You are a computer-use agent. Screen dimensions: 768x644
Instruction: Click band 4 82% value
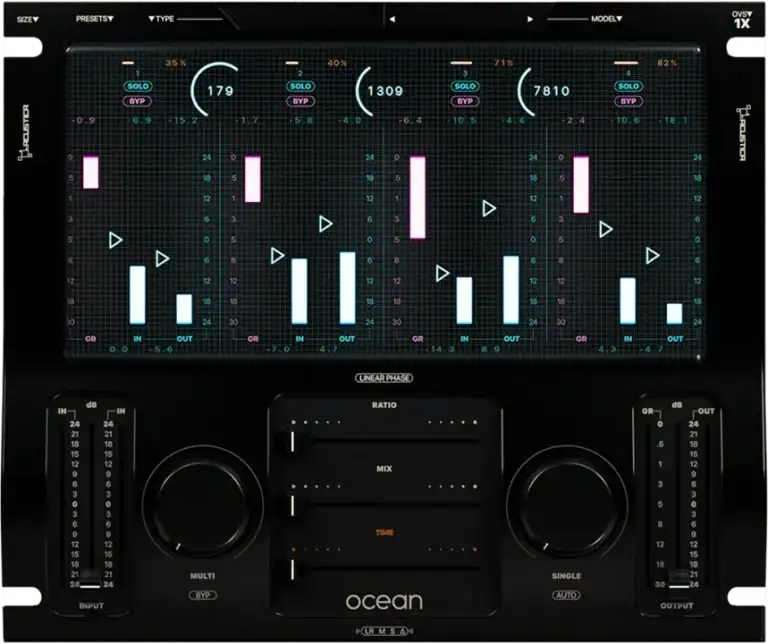pos(668,63)
